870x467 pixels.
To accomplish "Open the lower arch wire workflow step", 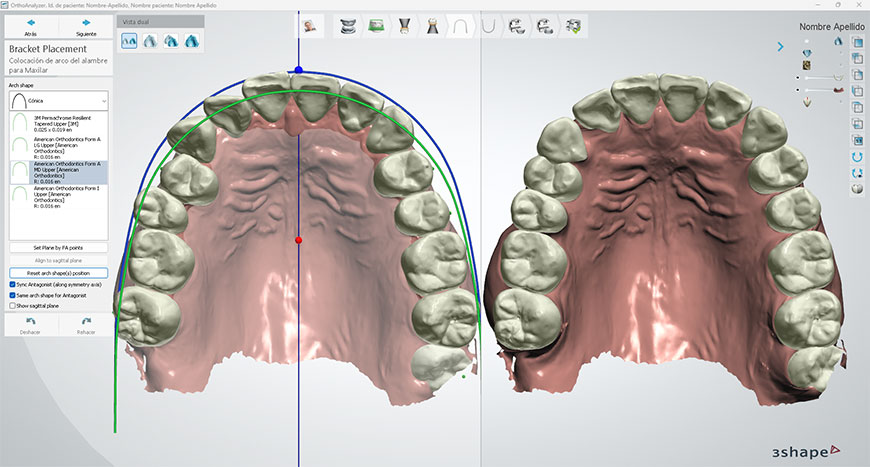I will tap(490, 26).
